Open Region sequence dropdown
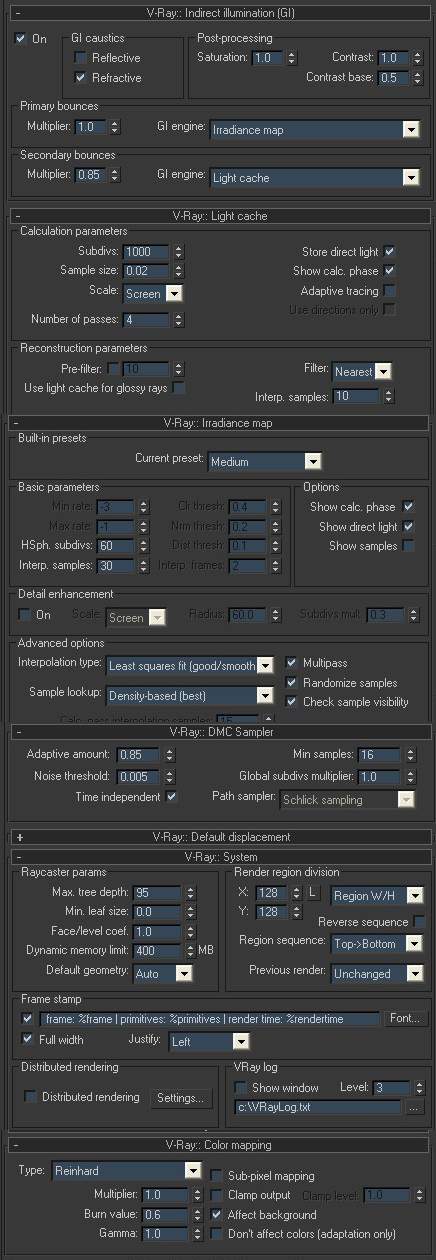 pyautogui.click(x=377, y=944)
